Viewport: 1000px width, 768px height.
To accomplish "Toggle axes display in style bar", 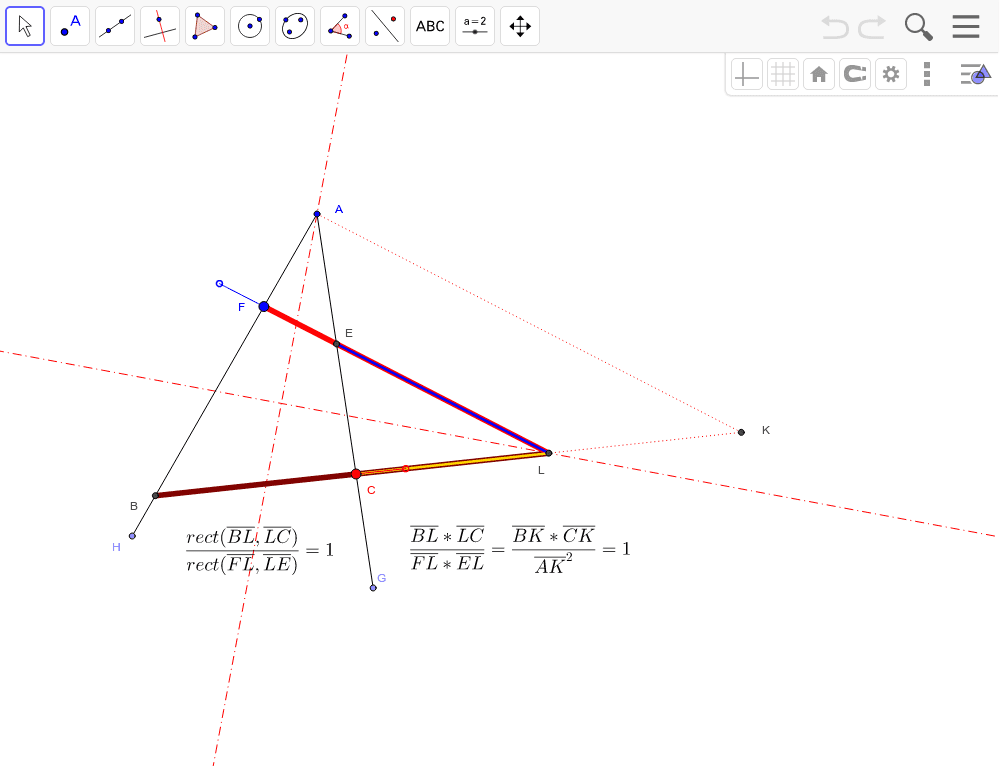I will [x=747, y=75].
